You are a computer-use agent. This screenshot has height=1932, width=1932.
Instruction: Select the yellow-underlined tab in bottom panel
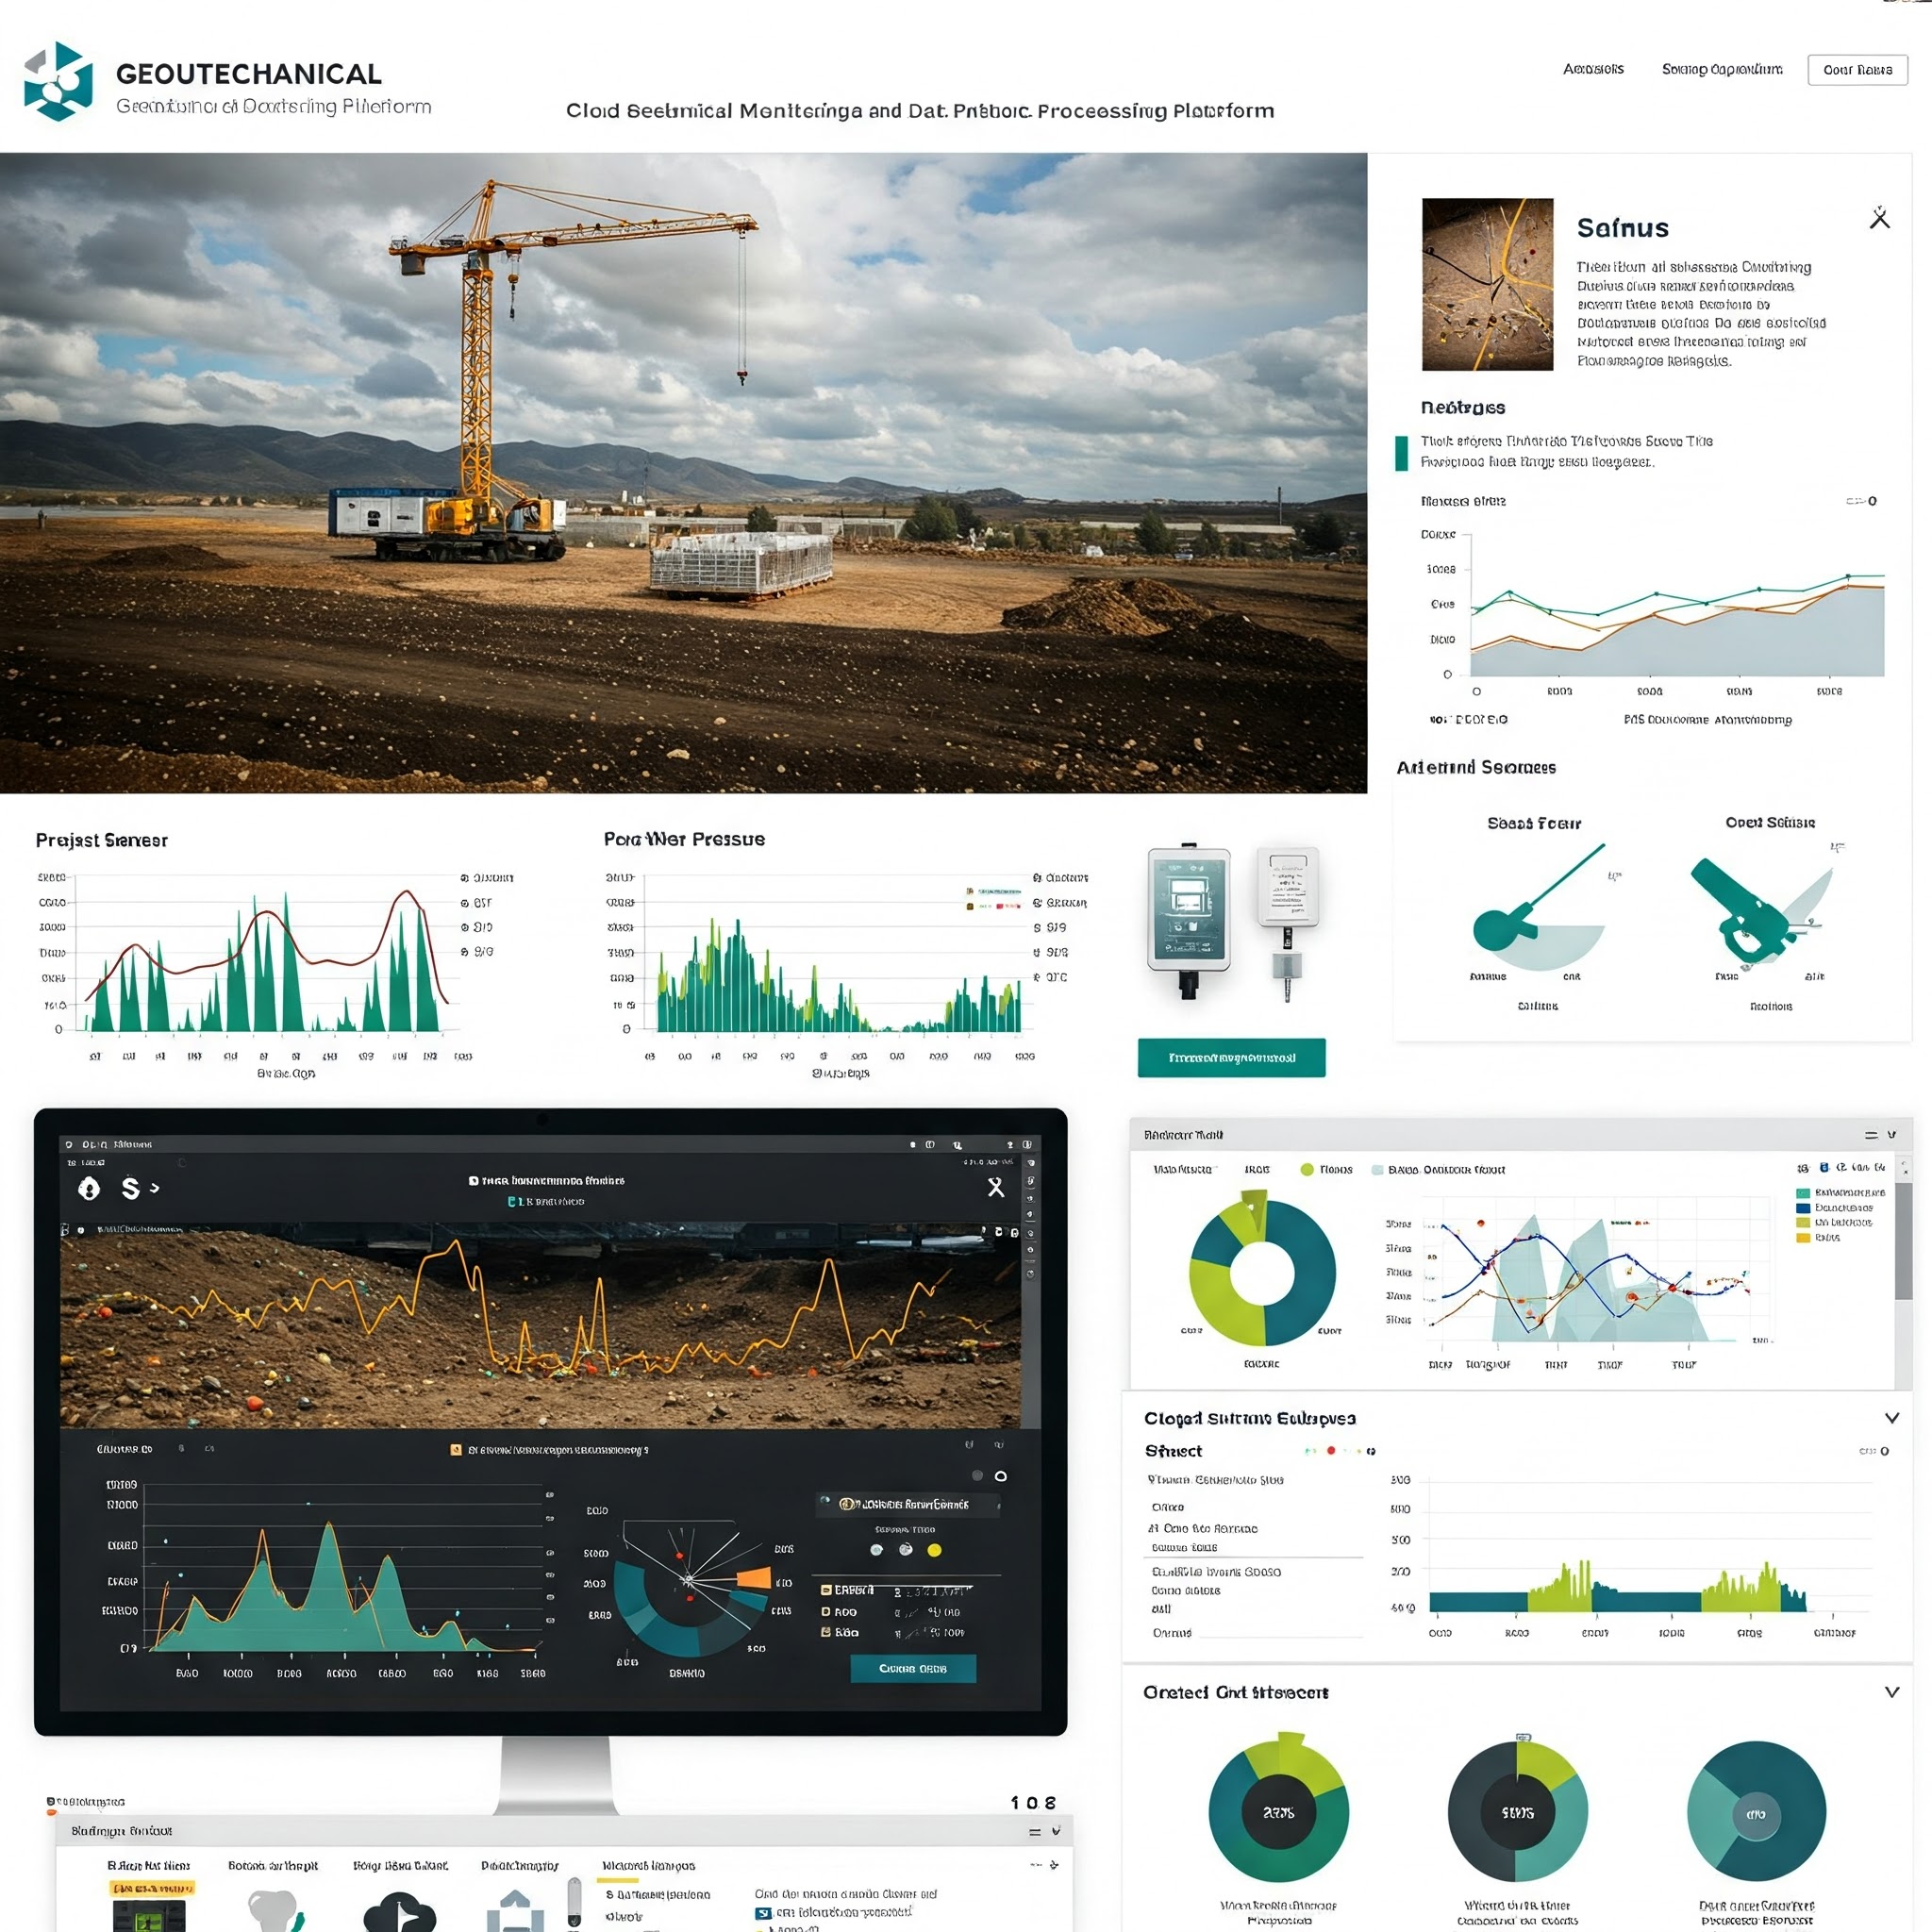coord(648,1866)
